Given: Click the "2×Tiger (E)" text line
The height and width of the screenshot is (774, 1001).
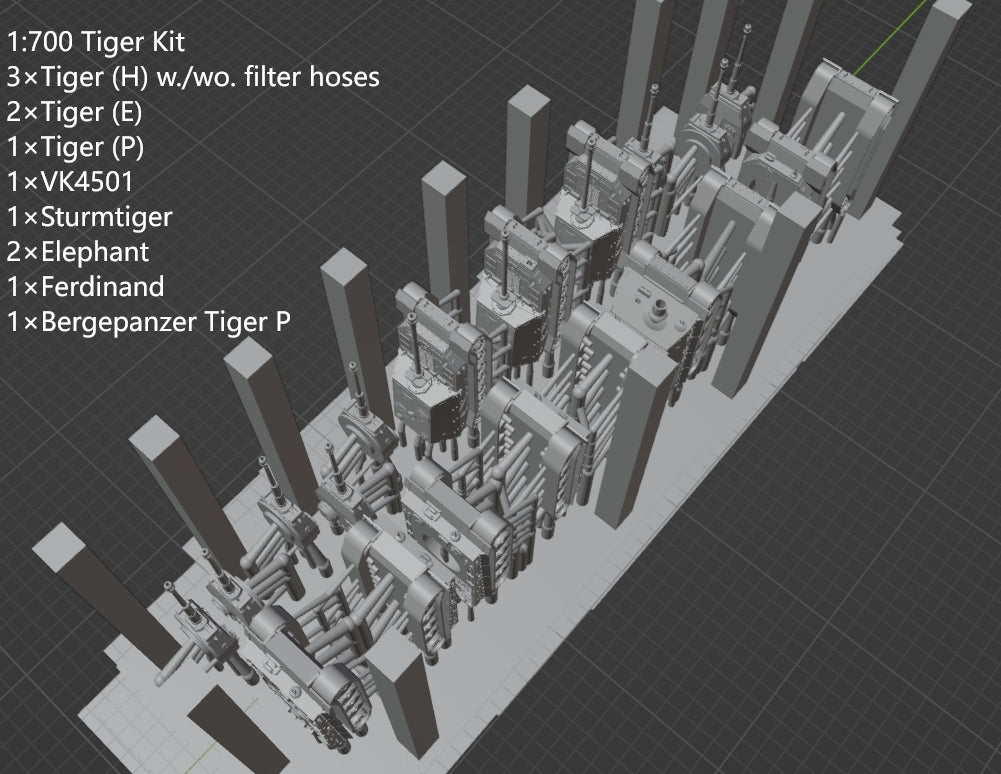Looking at the screenshot, I should (x=74, y=112).
